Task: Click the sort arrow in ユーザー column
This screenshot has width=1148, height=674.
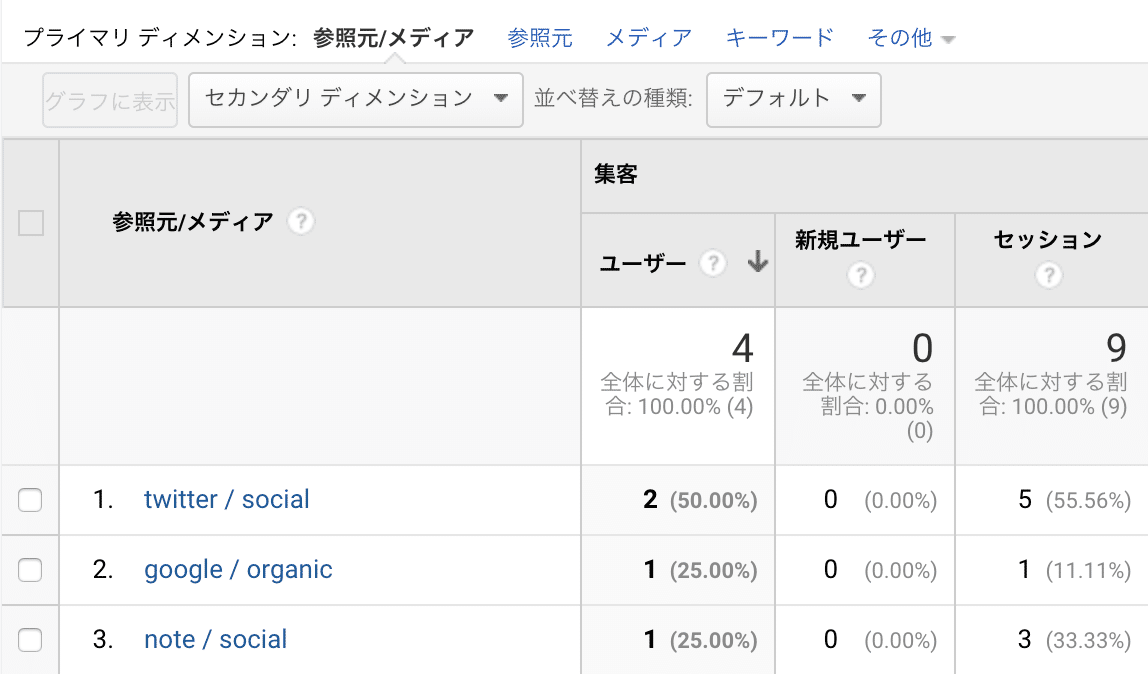Action: 757,263
